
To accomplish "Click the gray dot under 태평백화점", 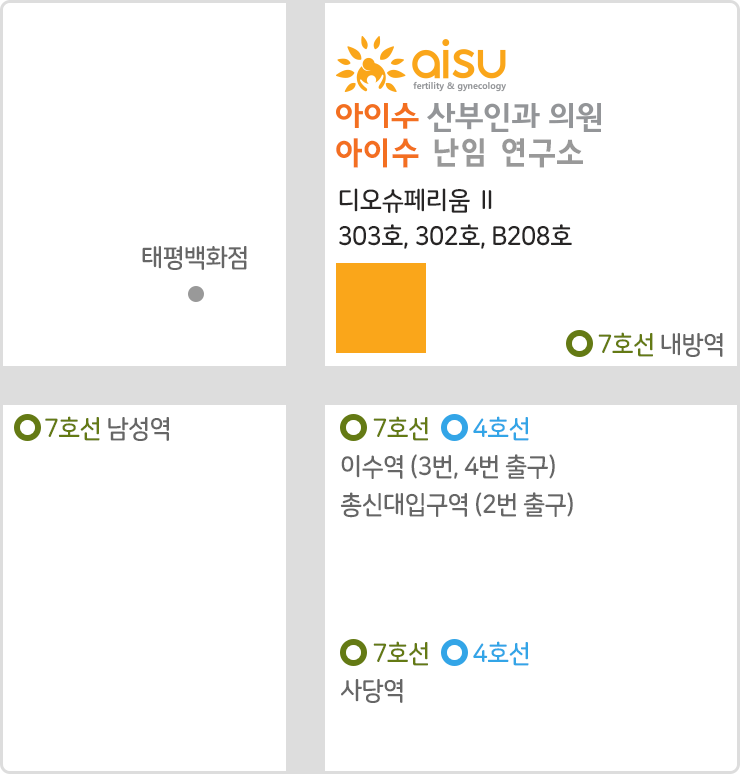I will tap(196, 294).
